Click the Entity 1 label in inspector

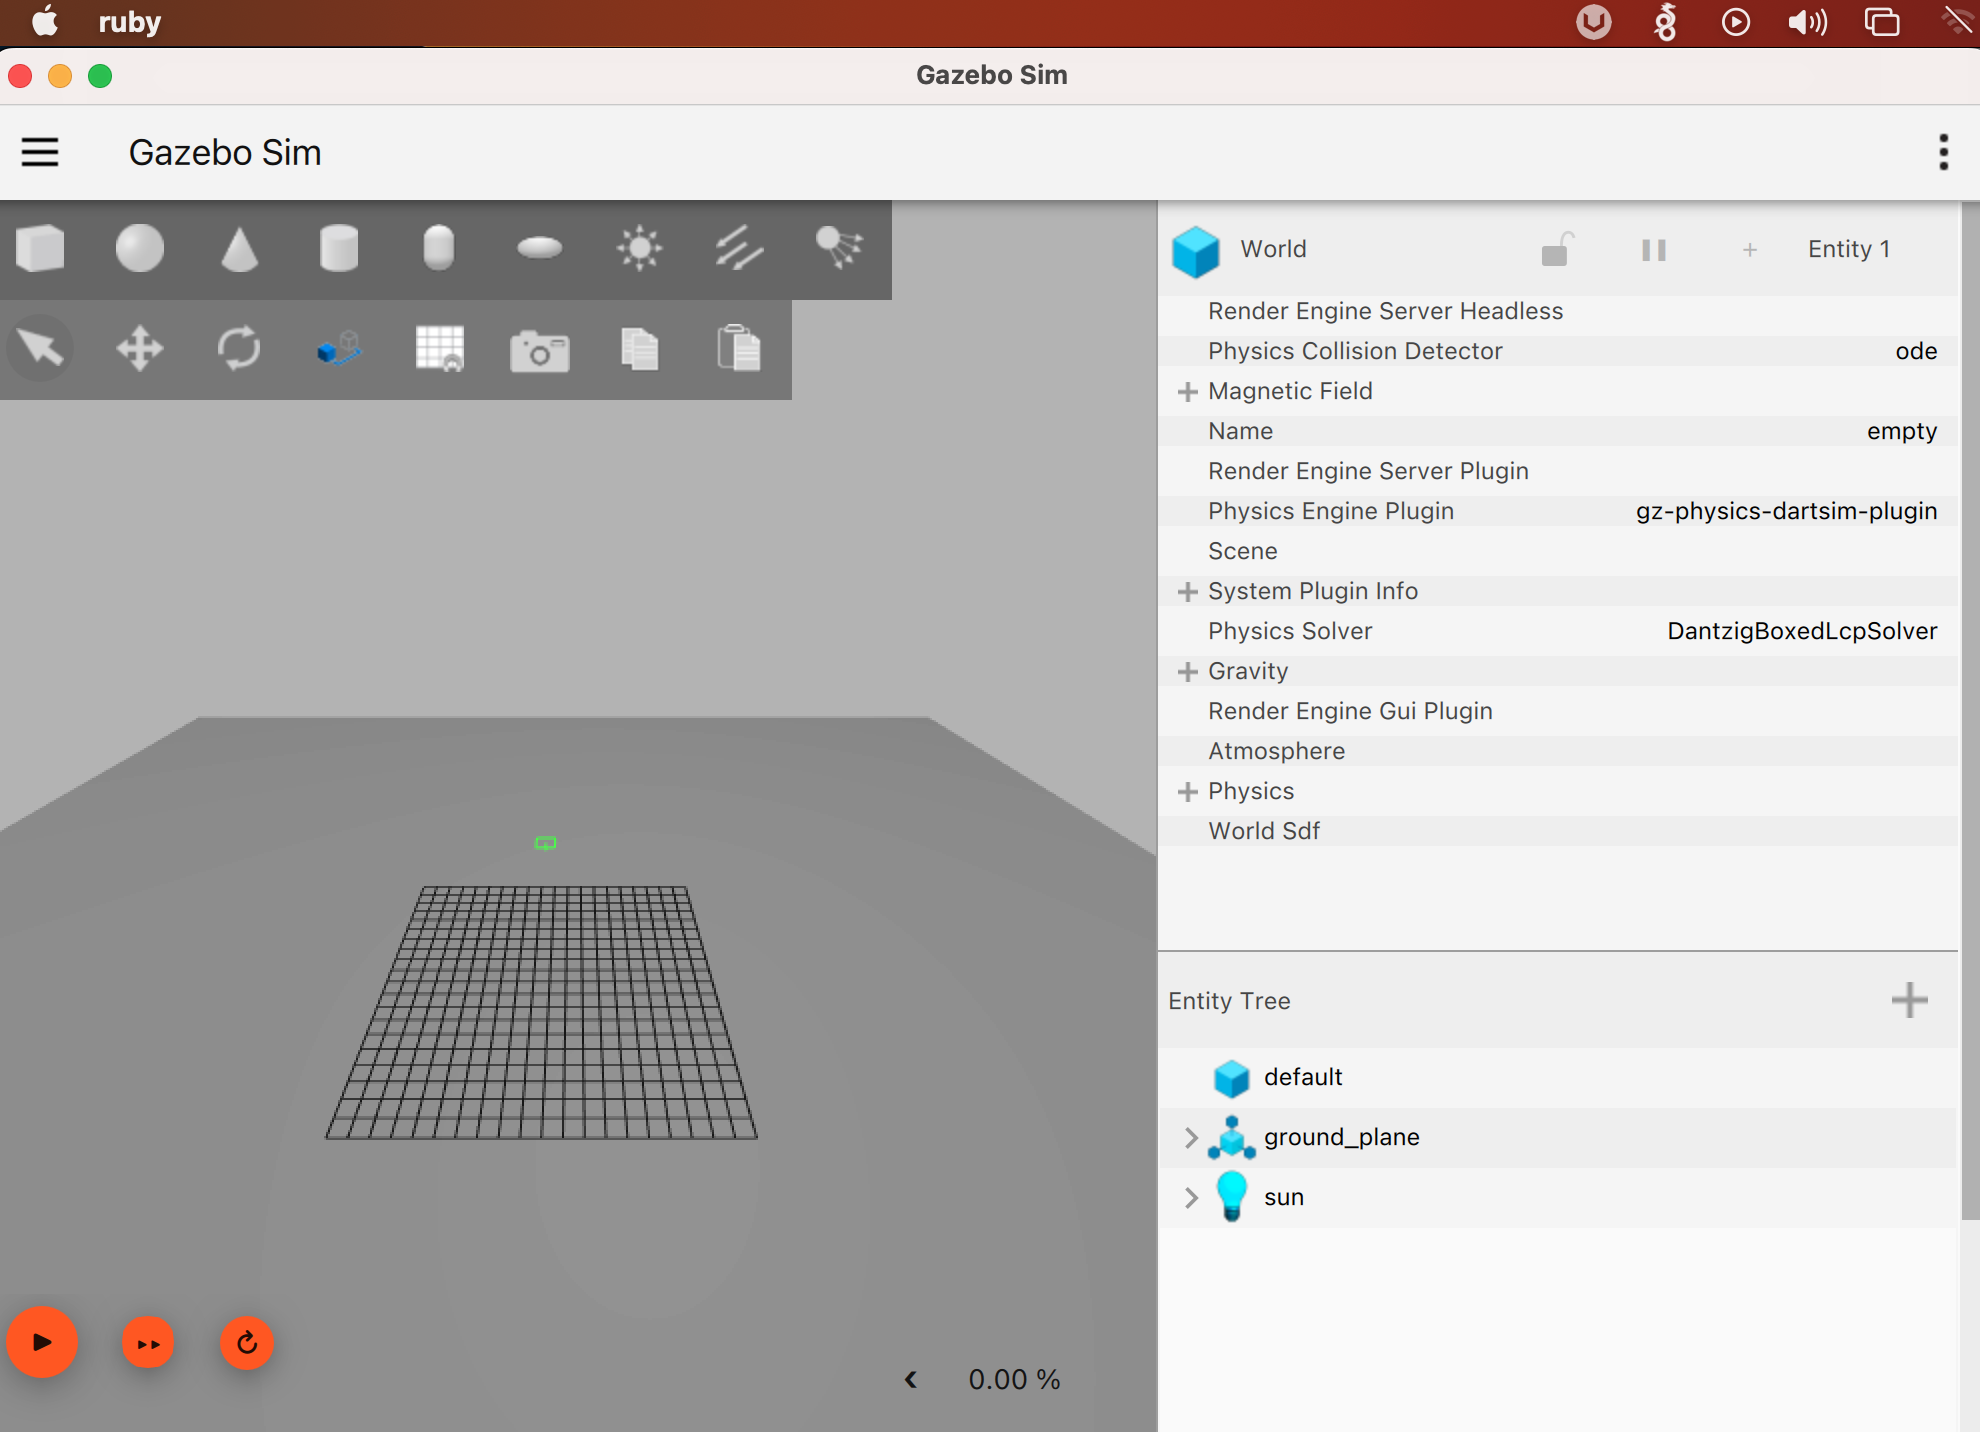click(x=1849, y=249)
